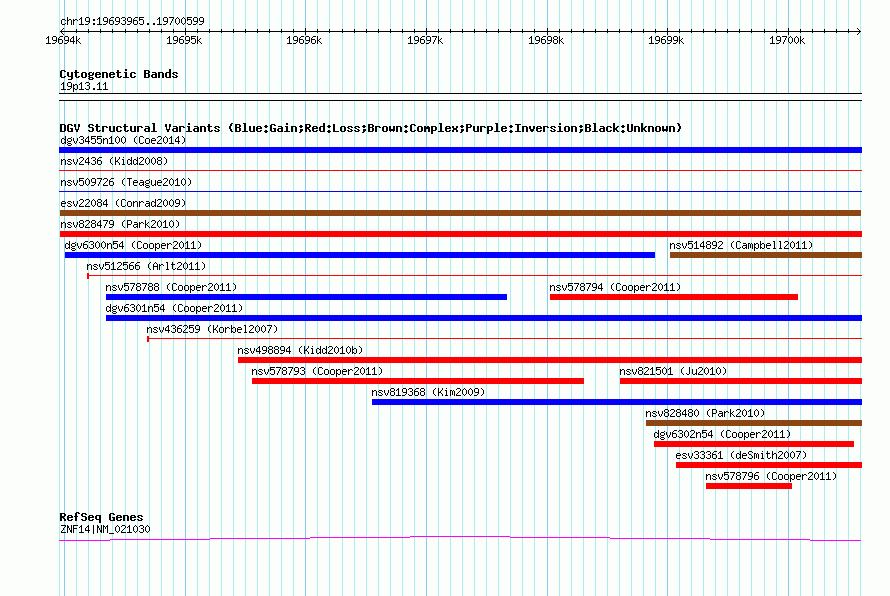Select the nsv2436 (Kidd2008) label
Image resolution: width=890 pixels, height=596 pixels.
[114, 161]
